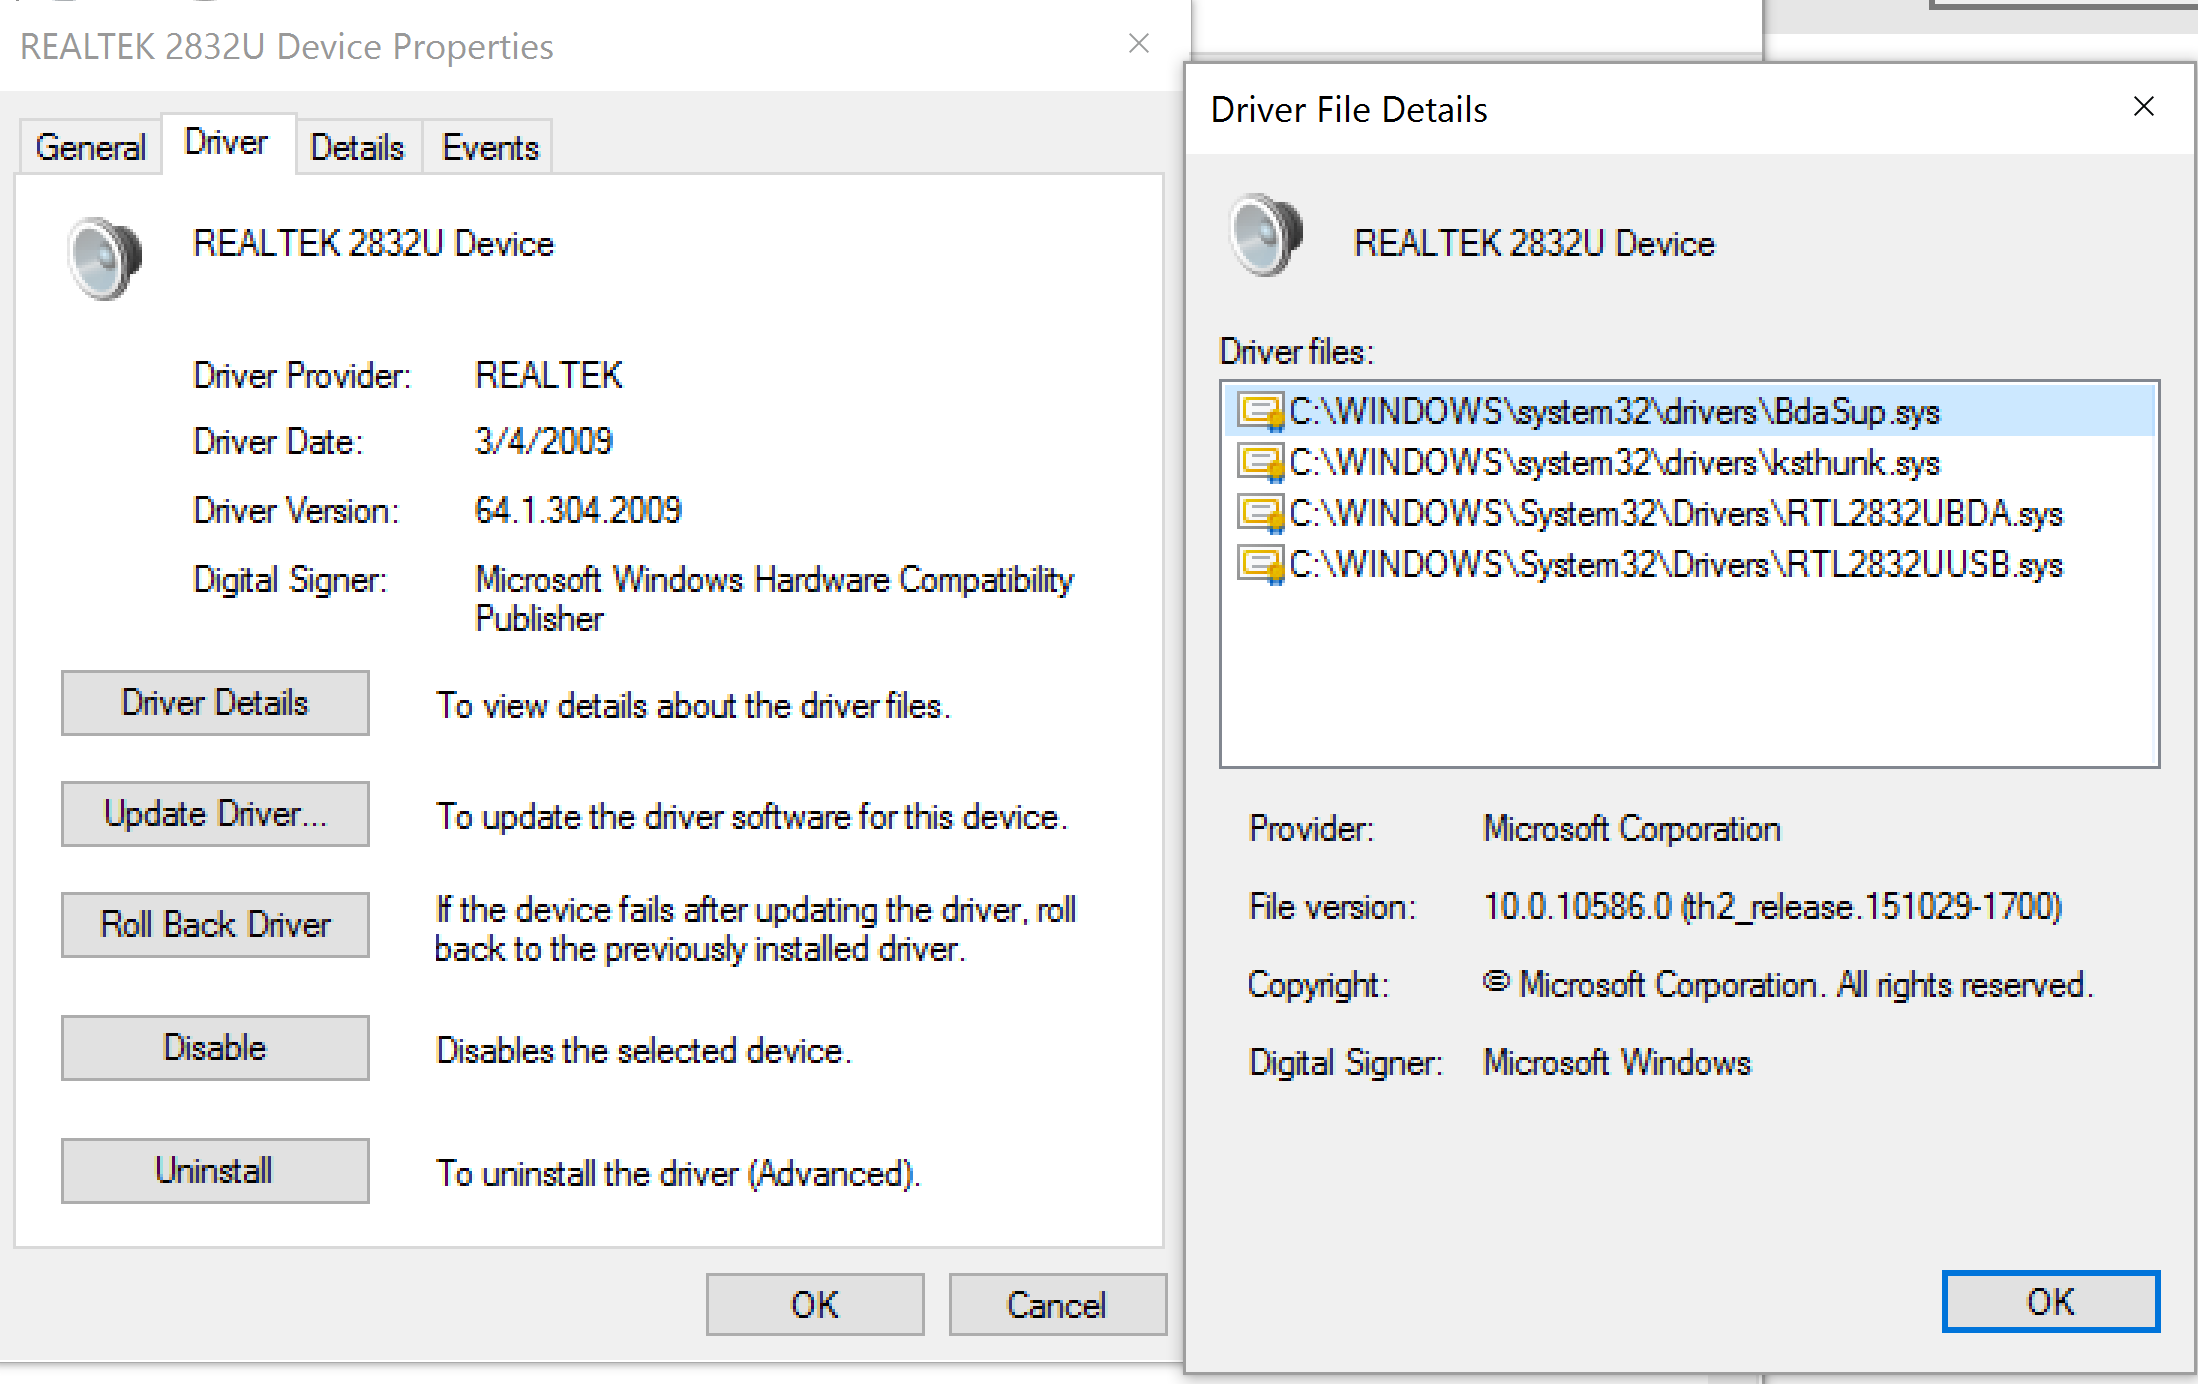Click the Microsoft Corporation copyright text
Image resolution: width=2198 pixels, height=1384 pixels.
(1788, 985)
